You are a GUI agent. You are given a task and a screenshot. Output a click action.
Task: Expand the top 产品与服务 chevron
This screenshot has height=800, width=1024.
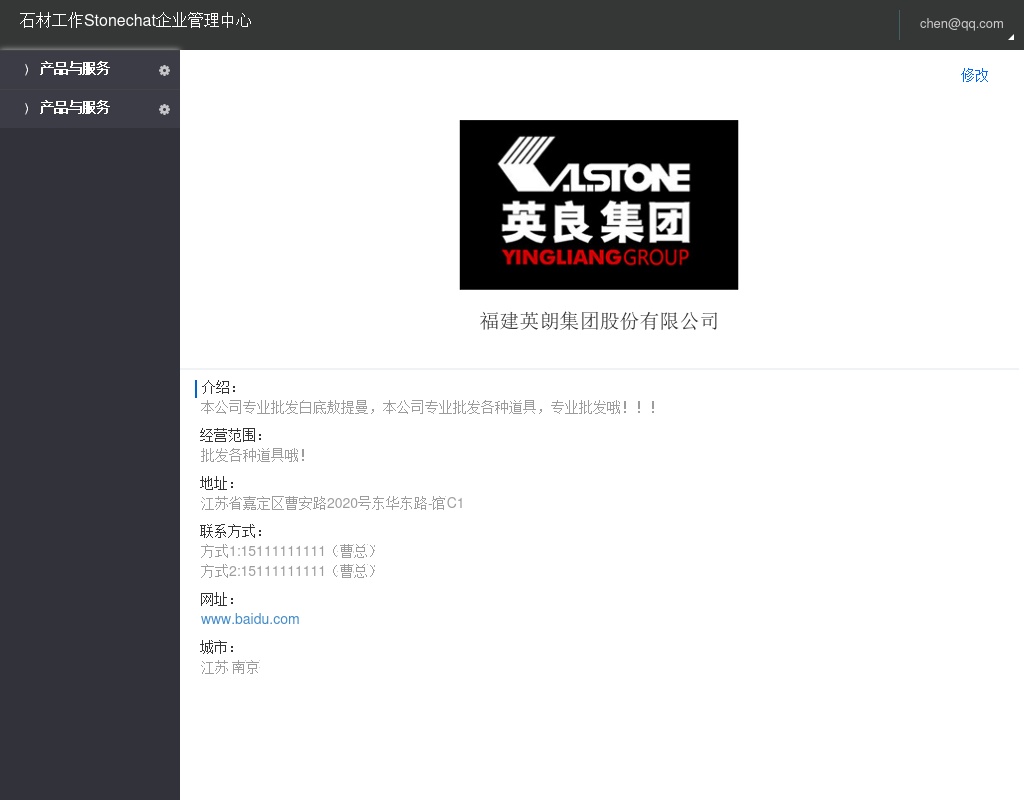27,69
